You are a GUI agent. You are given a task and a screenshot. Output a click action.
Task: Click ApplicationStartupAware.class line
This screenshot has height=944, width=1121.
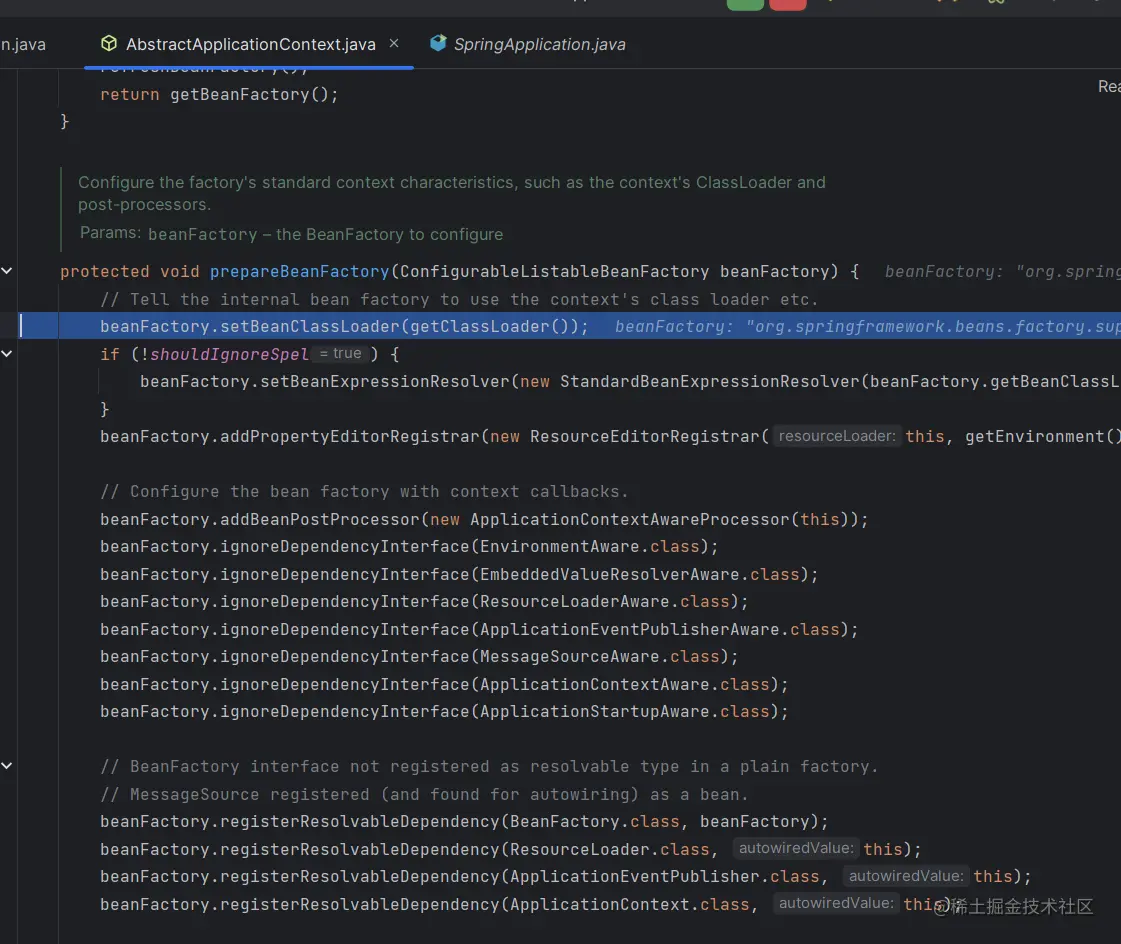click(x=444, y=712)
